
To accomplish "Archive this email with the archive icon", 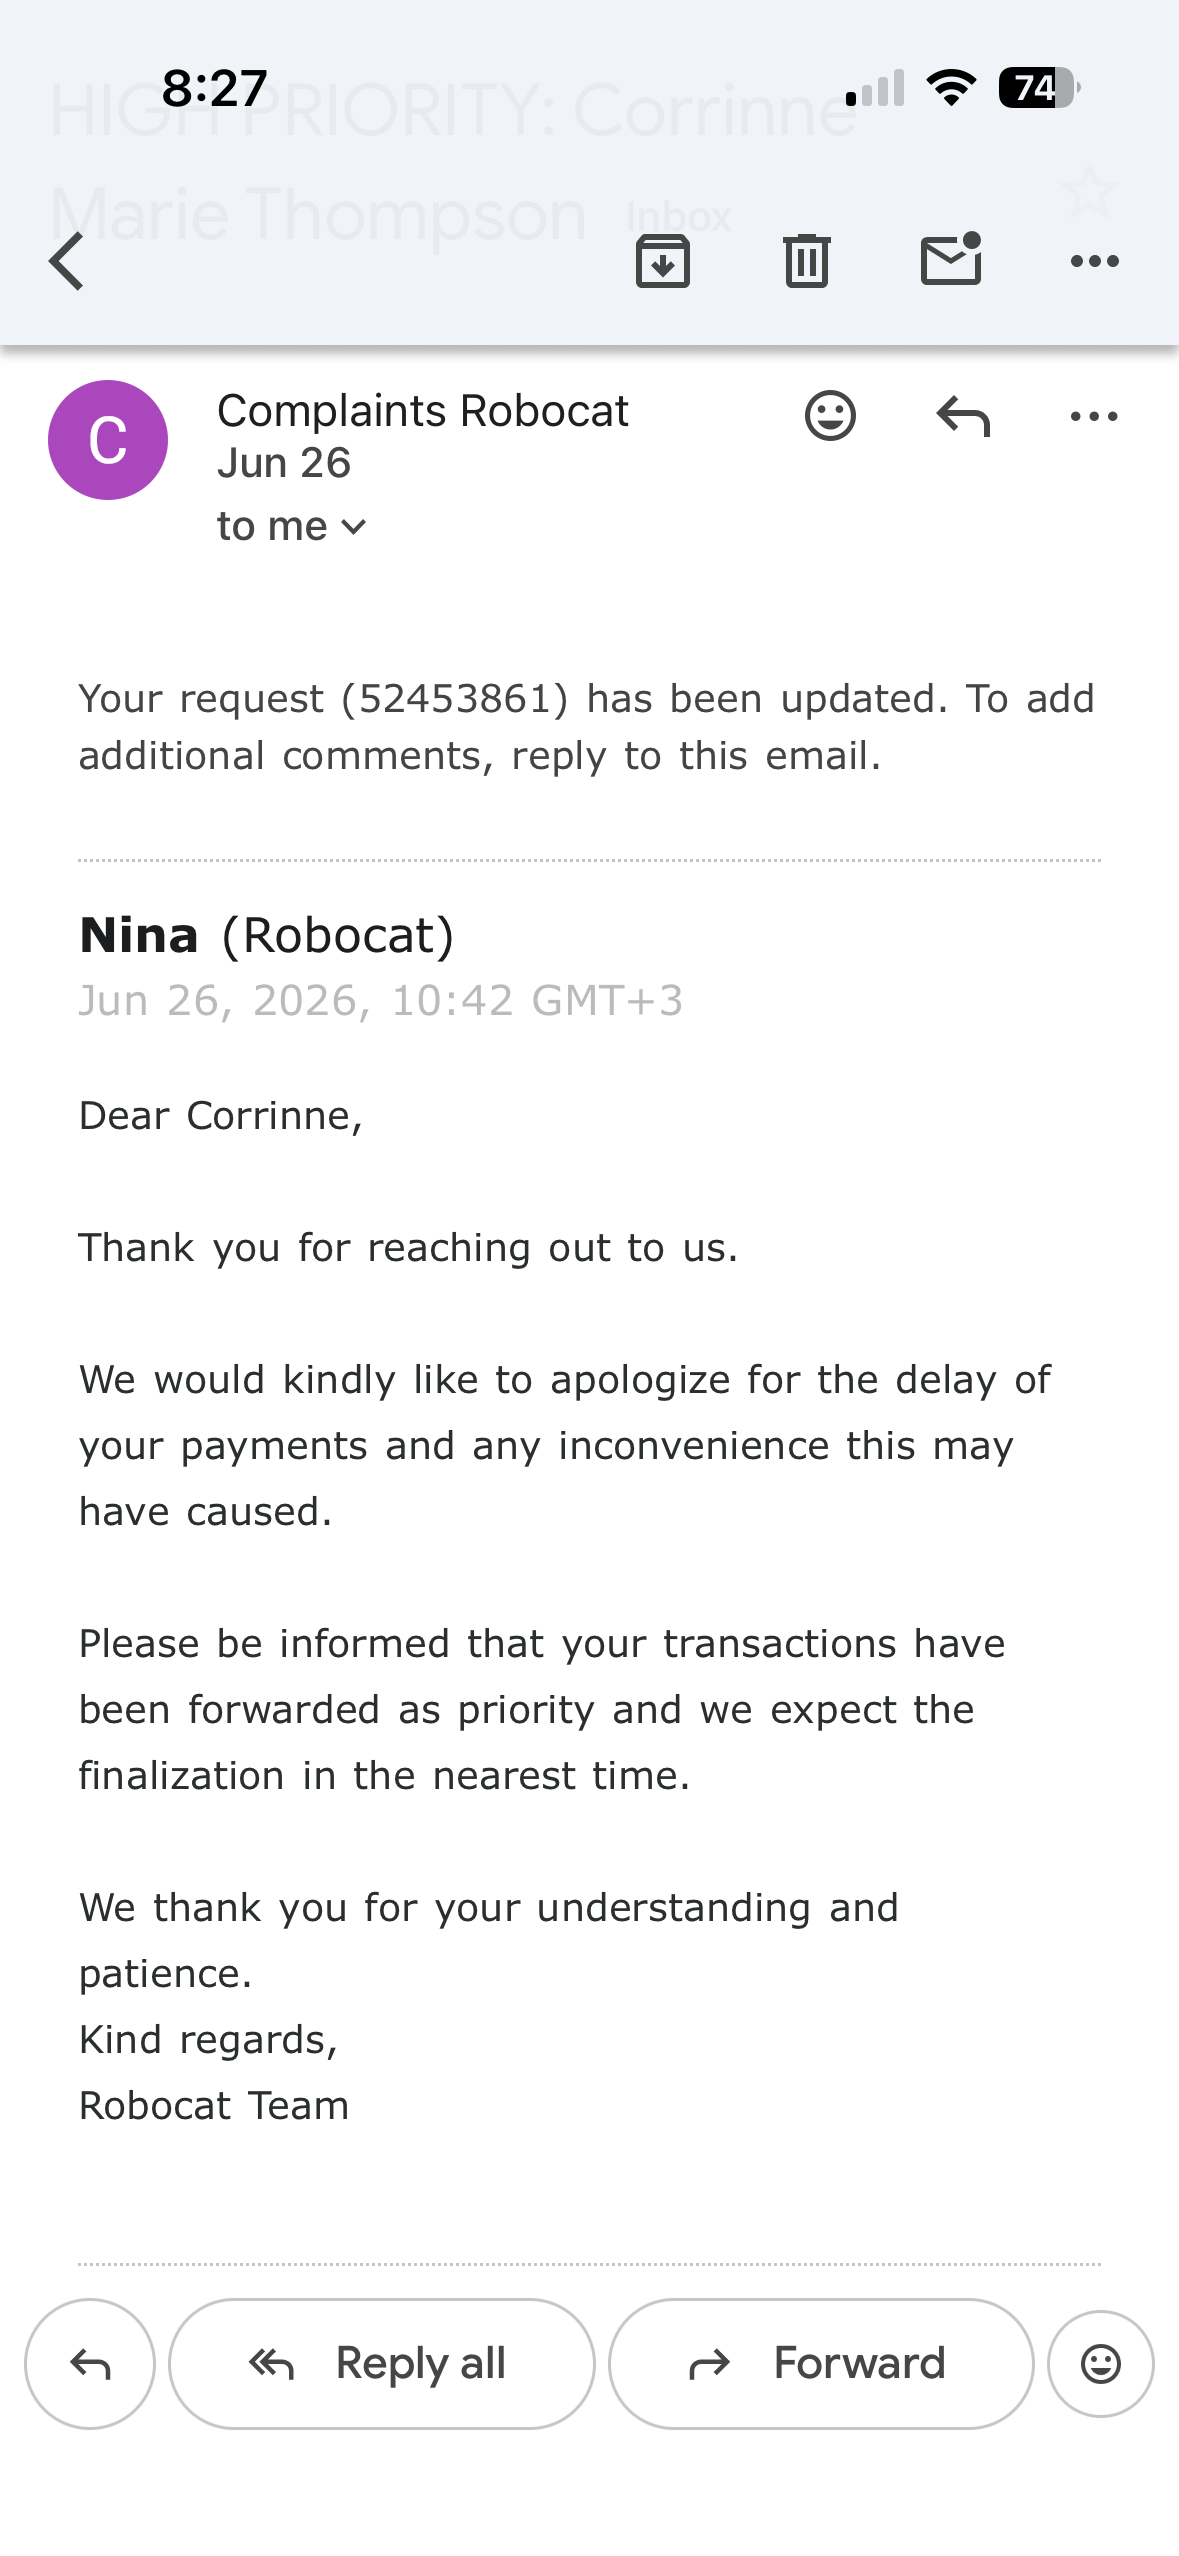I will pyautogui.click(x=663, y=261).
